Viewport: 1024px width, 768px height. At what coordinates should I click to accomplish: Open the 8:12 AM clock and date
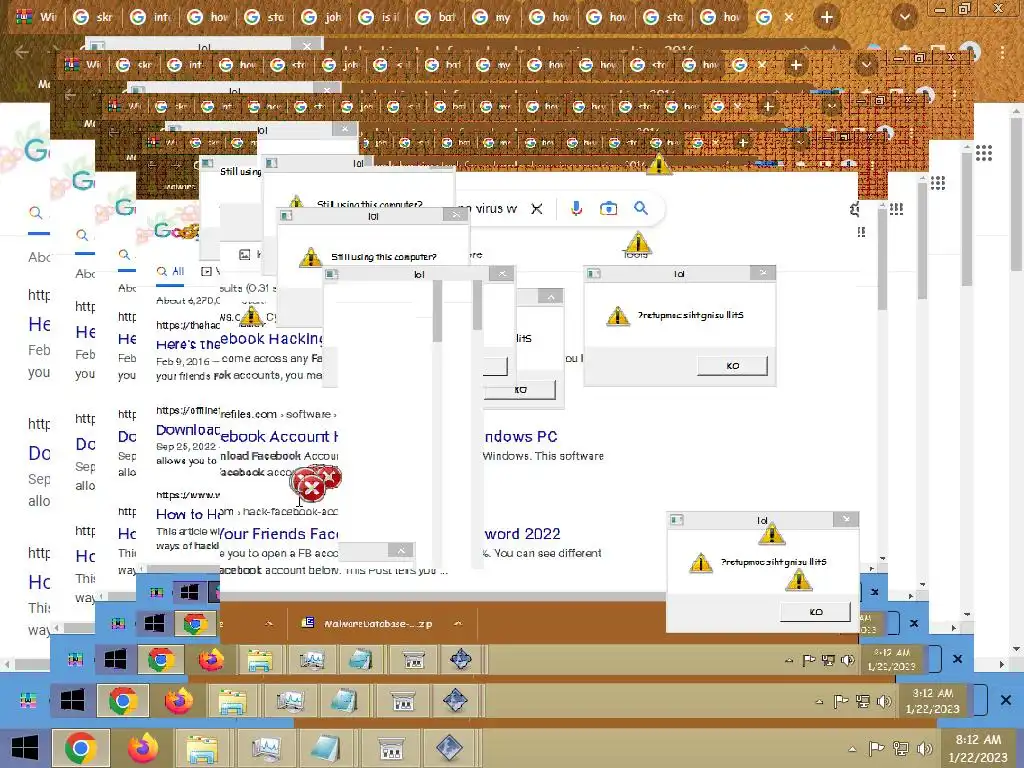(978, 748)
